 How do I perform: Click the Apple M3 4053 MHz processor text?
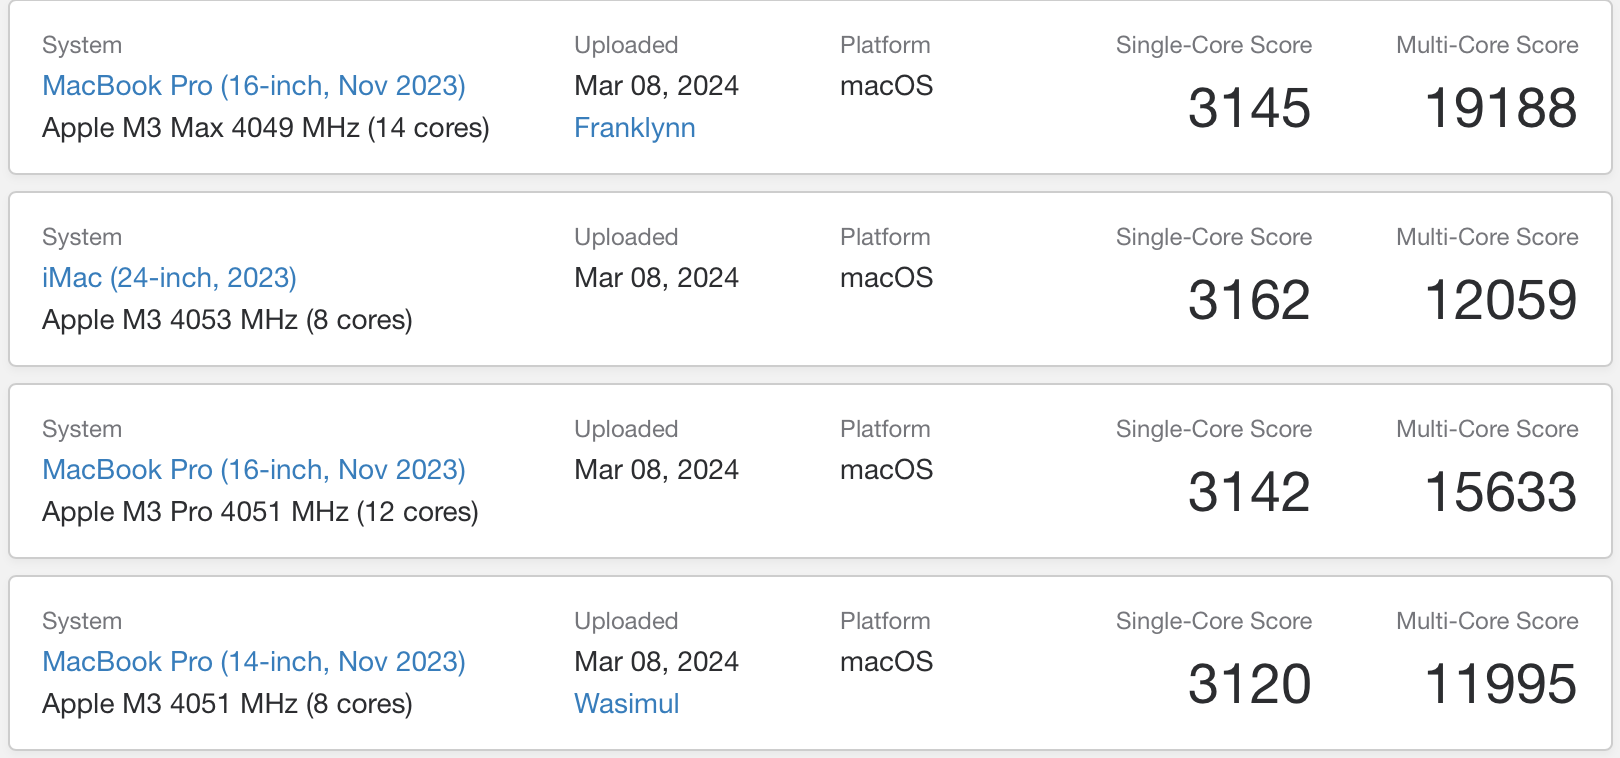click(x=227, y=320)
